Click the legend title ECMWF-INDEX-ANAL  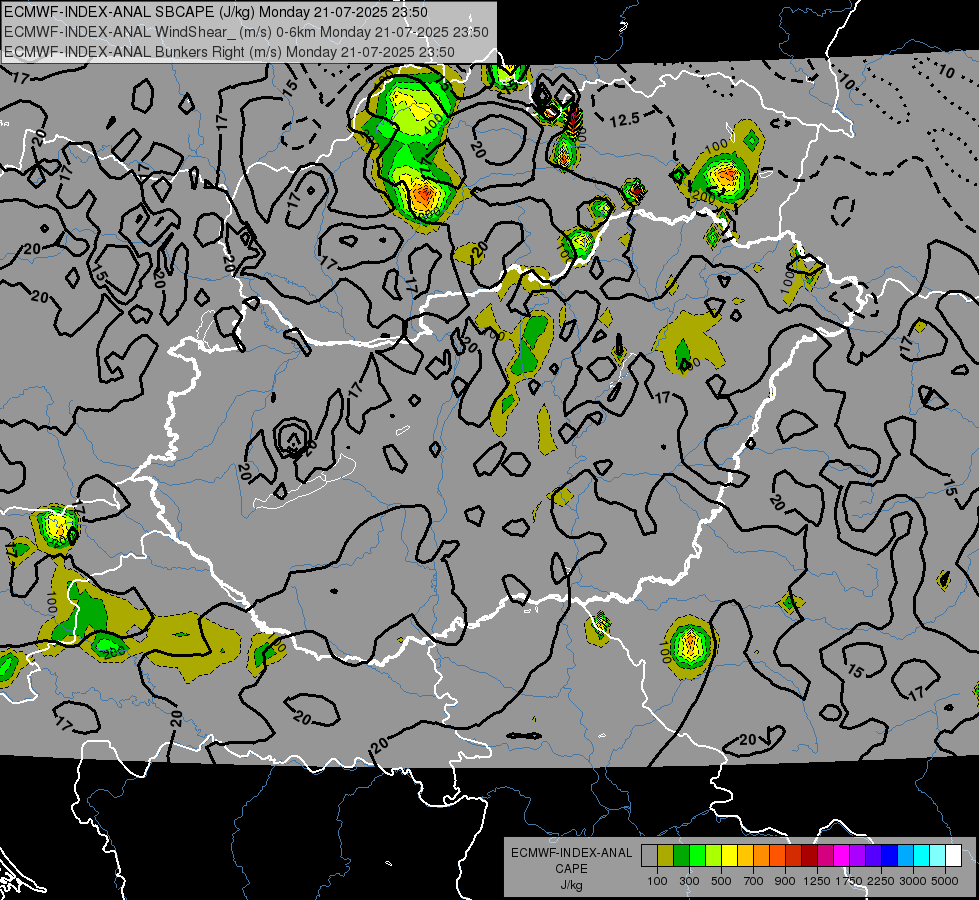(571, 853)
